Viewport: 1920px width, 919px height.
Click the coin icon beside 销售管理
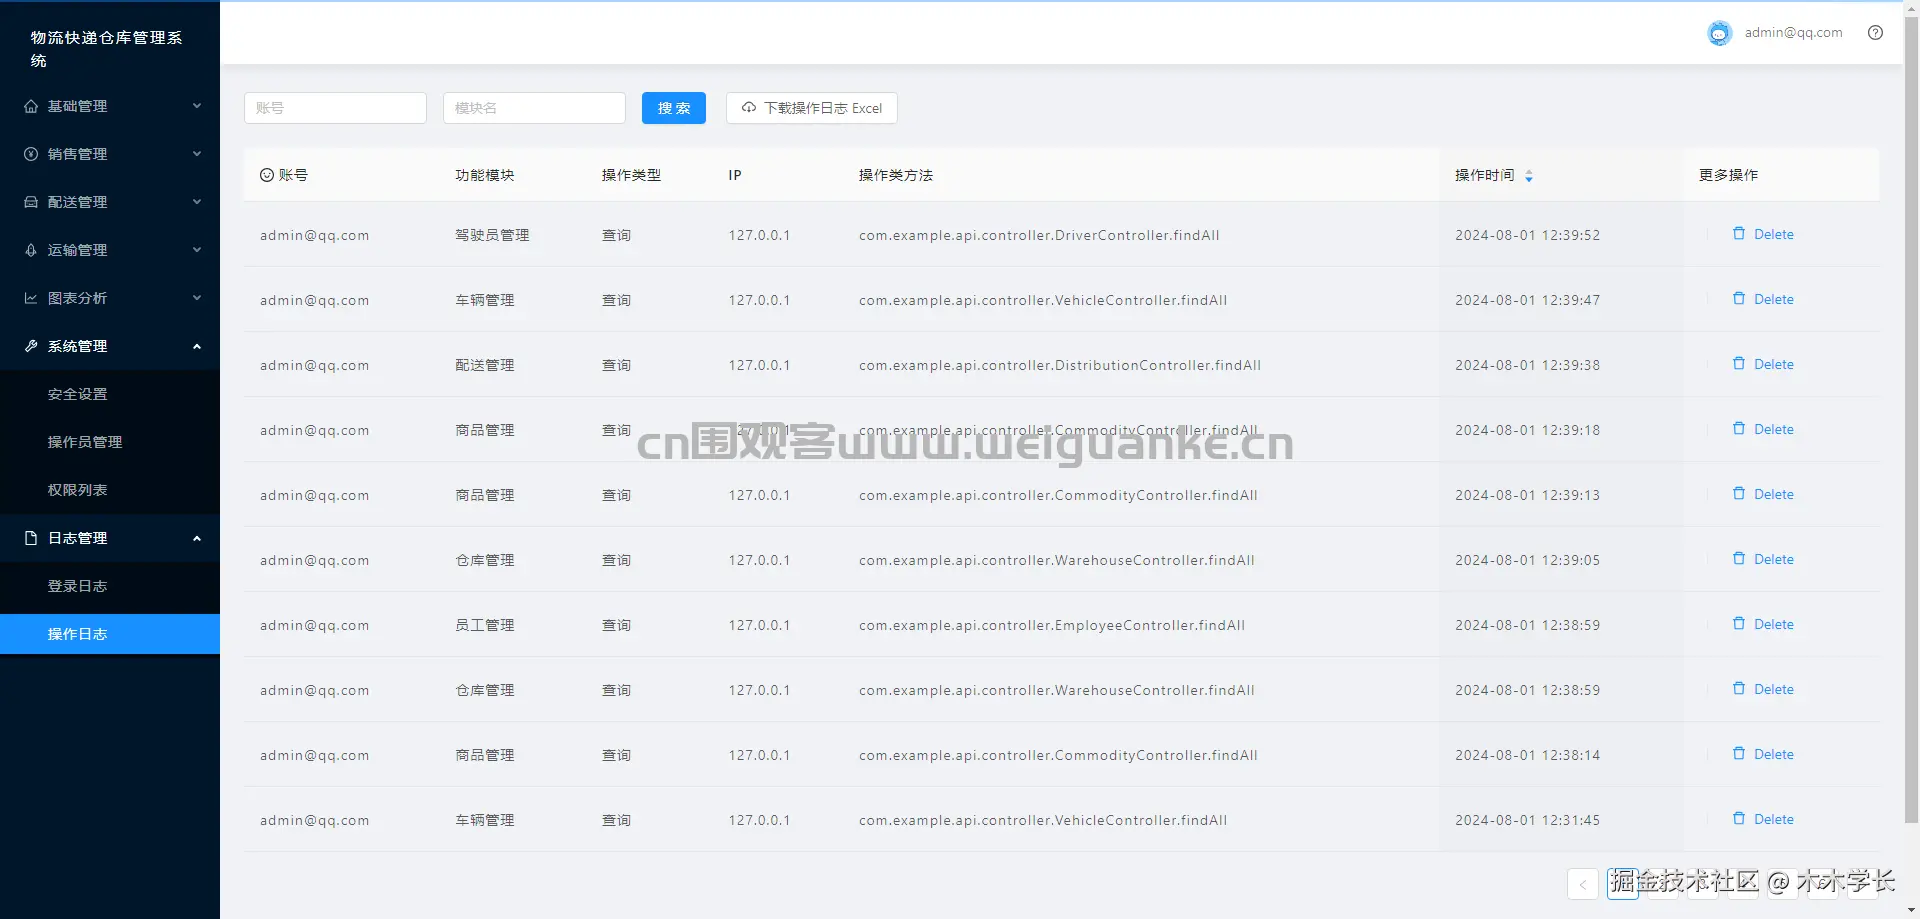[31, 154]
